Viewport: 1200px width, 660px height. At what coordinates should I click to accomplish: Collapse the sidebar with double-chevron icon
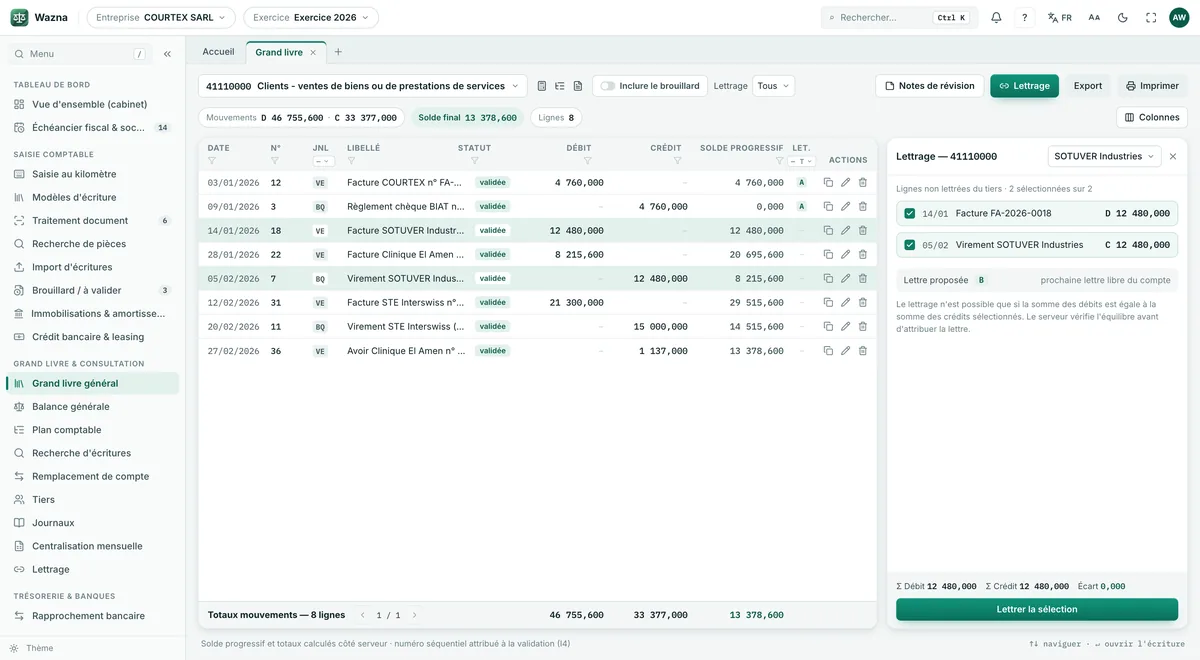[x=167, y=54]
